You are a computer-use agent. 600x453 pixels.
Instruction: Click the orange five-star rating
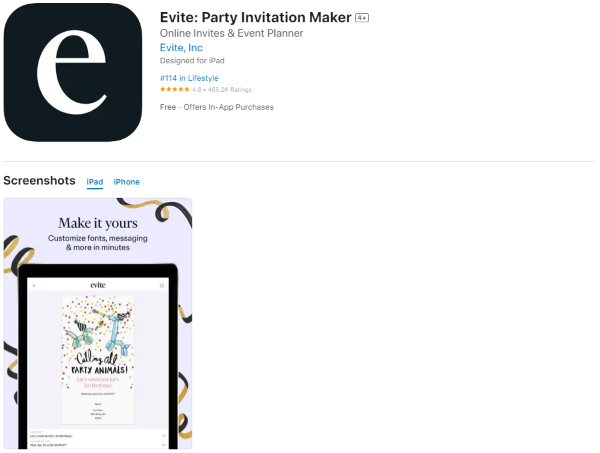tap(174, 89)
